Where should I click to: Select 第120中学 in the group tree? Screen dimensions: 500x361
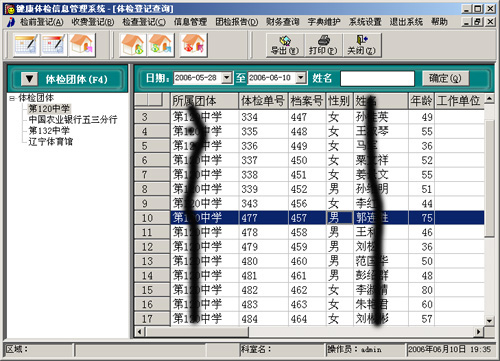[x=49, y=109]
